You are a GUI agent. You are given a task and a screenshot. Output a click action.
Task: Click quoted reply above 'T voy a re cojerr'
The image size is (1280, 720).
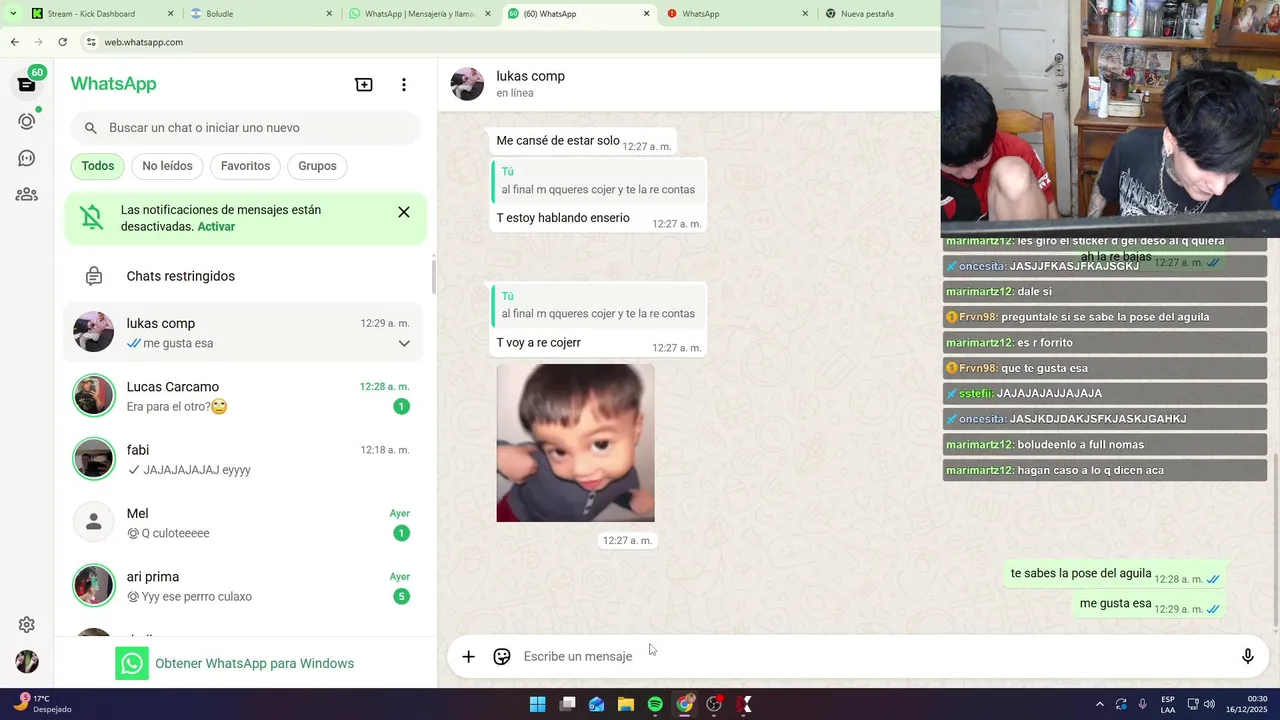pyautogui.click(x=597, y=305)
